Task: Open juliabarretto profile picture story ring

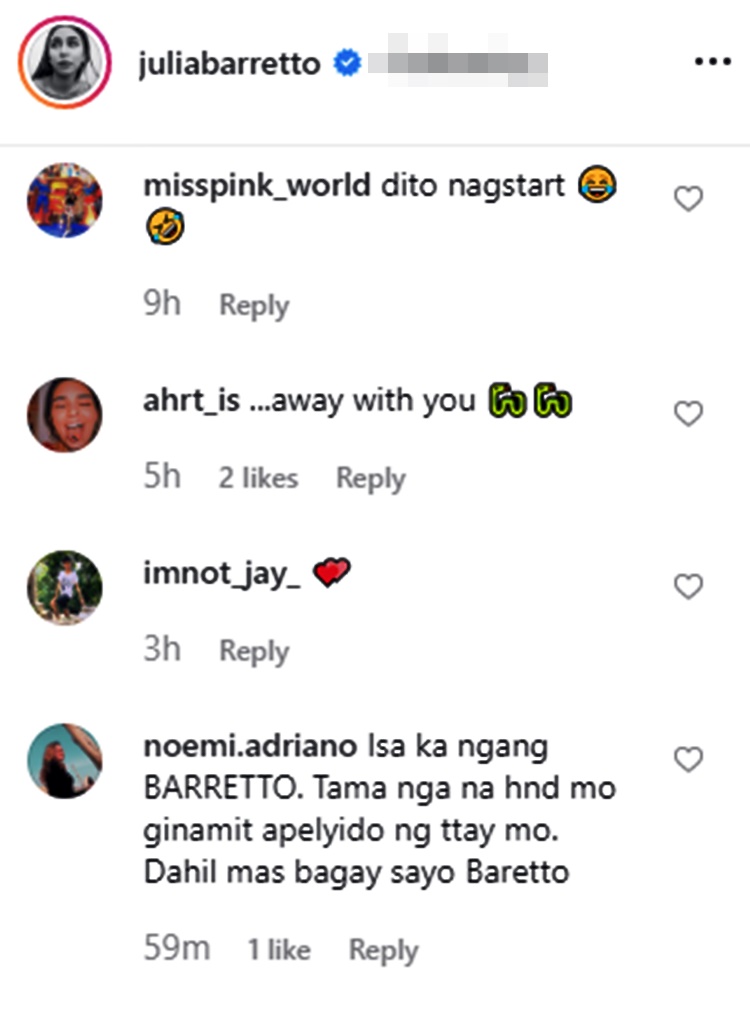Action: pyautogui.click(x=65, y=62)
